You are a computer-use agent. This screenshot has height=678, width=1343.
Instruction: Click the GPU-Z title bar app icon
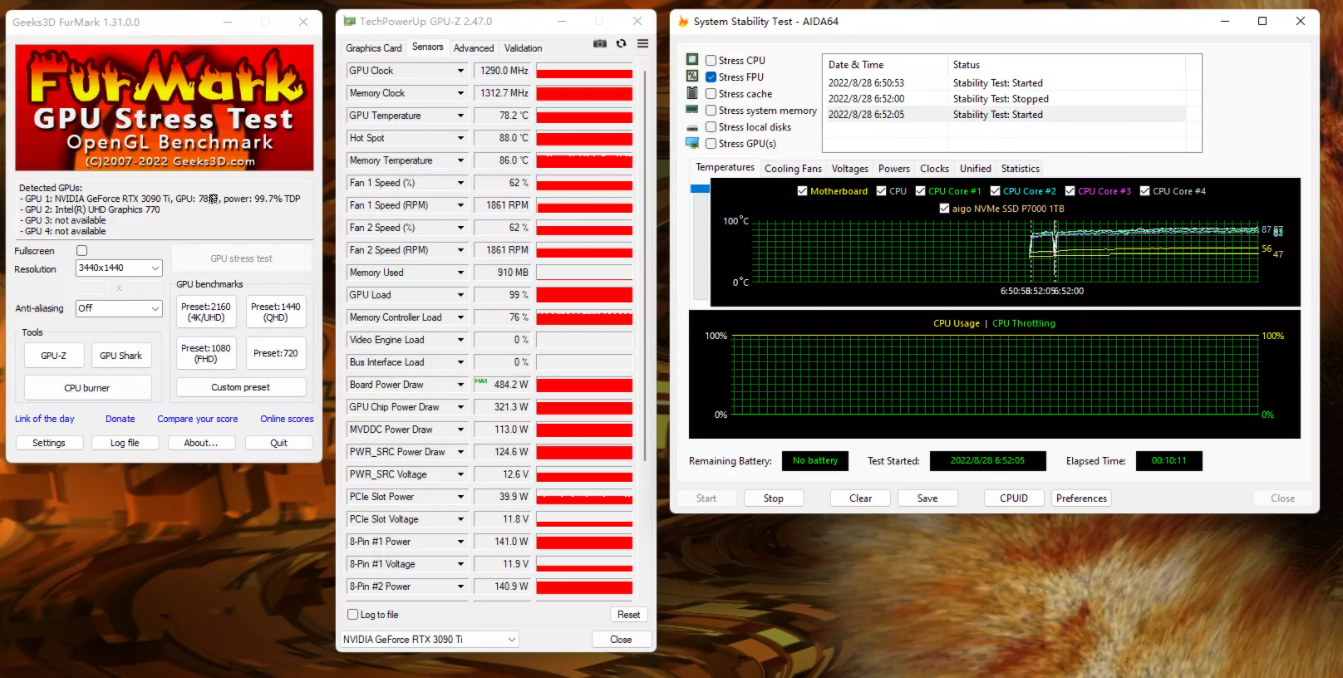[349, 21]
